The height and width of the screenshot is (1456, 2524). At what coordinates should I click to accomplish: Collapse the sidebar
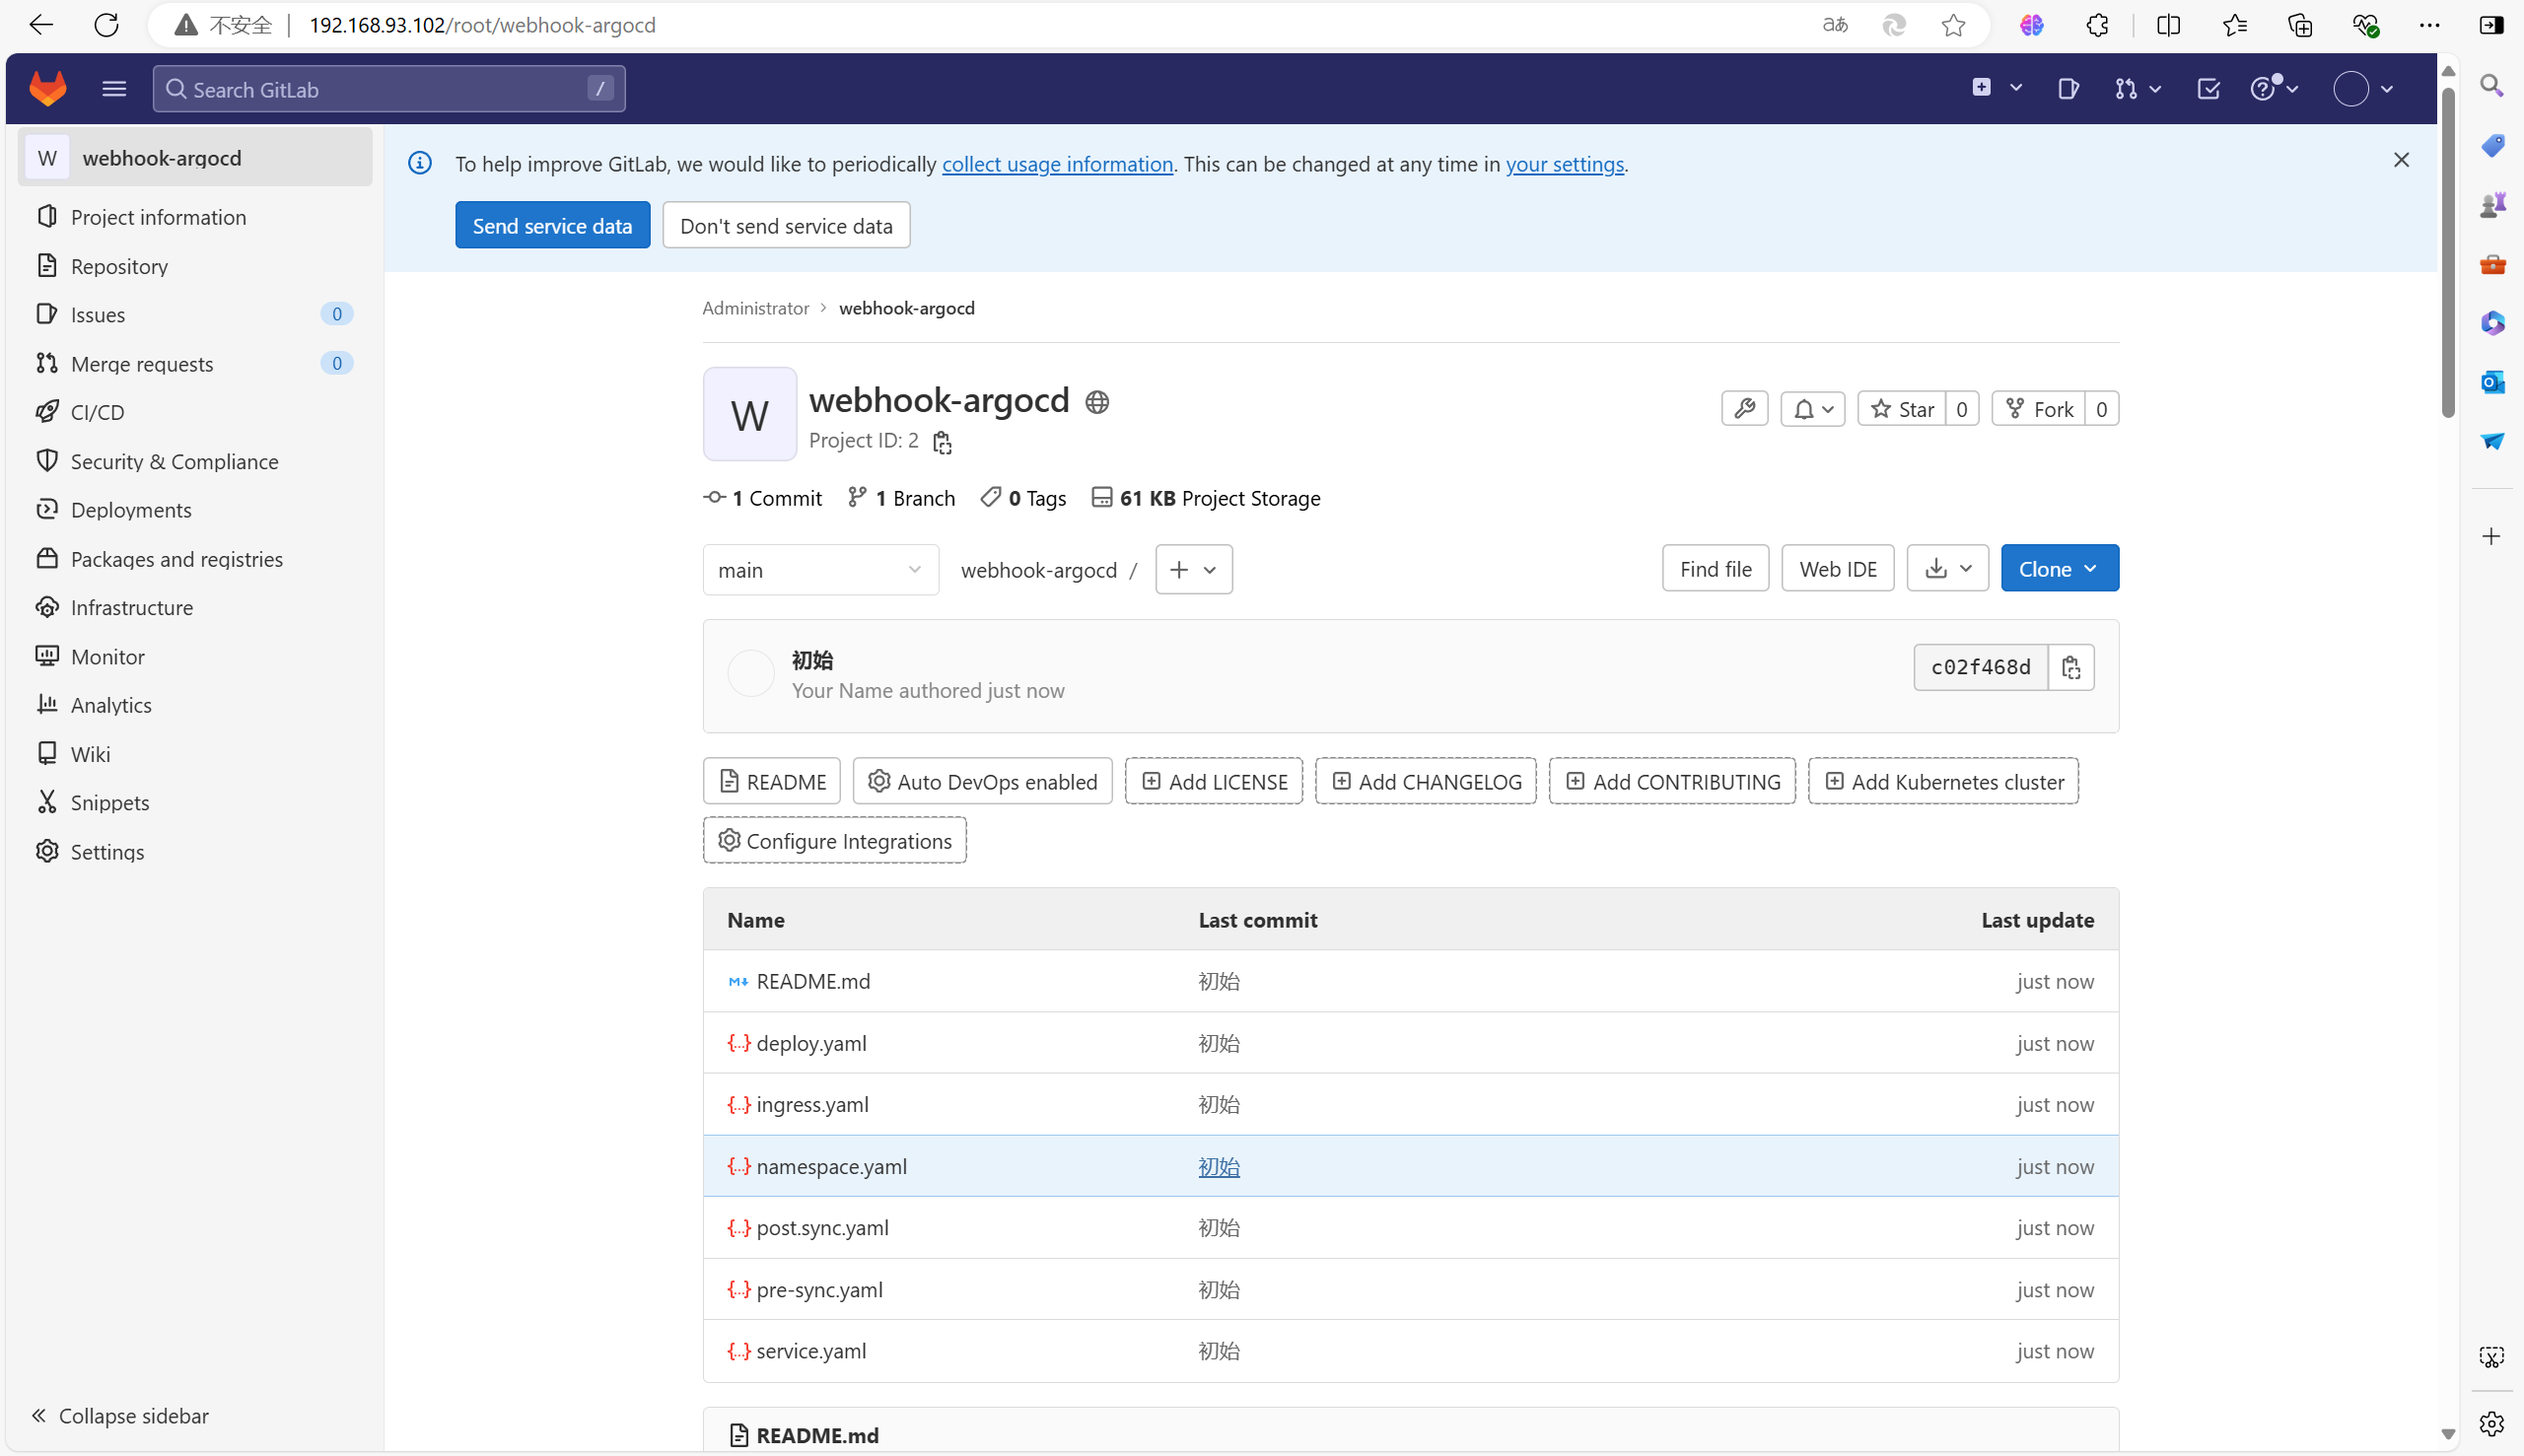tap(119, 1415)
